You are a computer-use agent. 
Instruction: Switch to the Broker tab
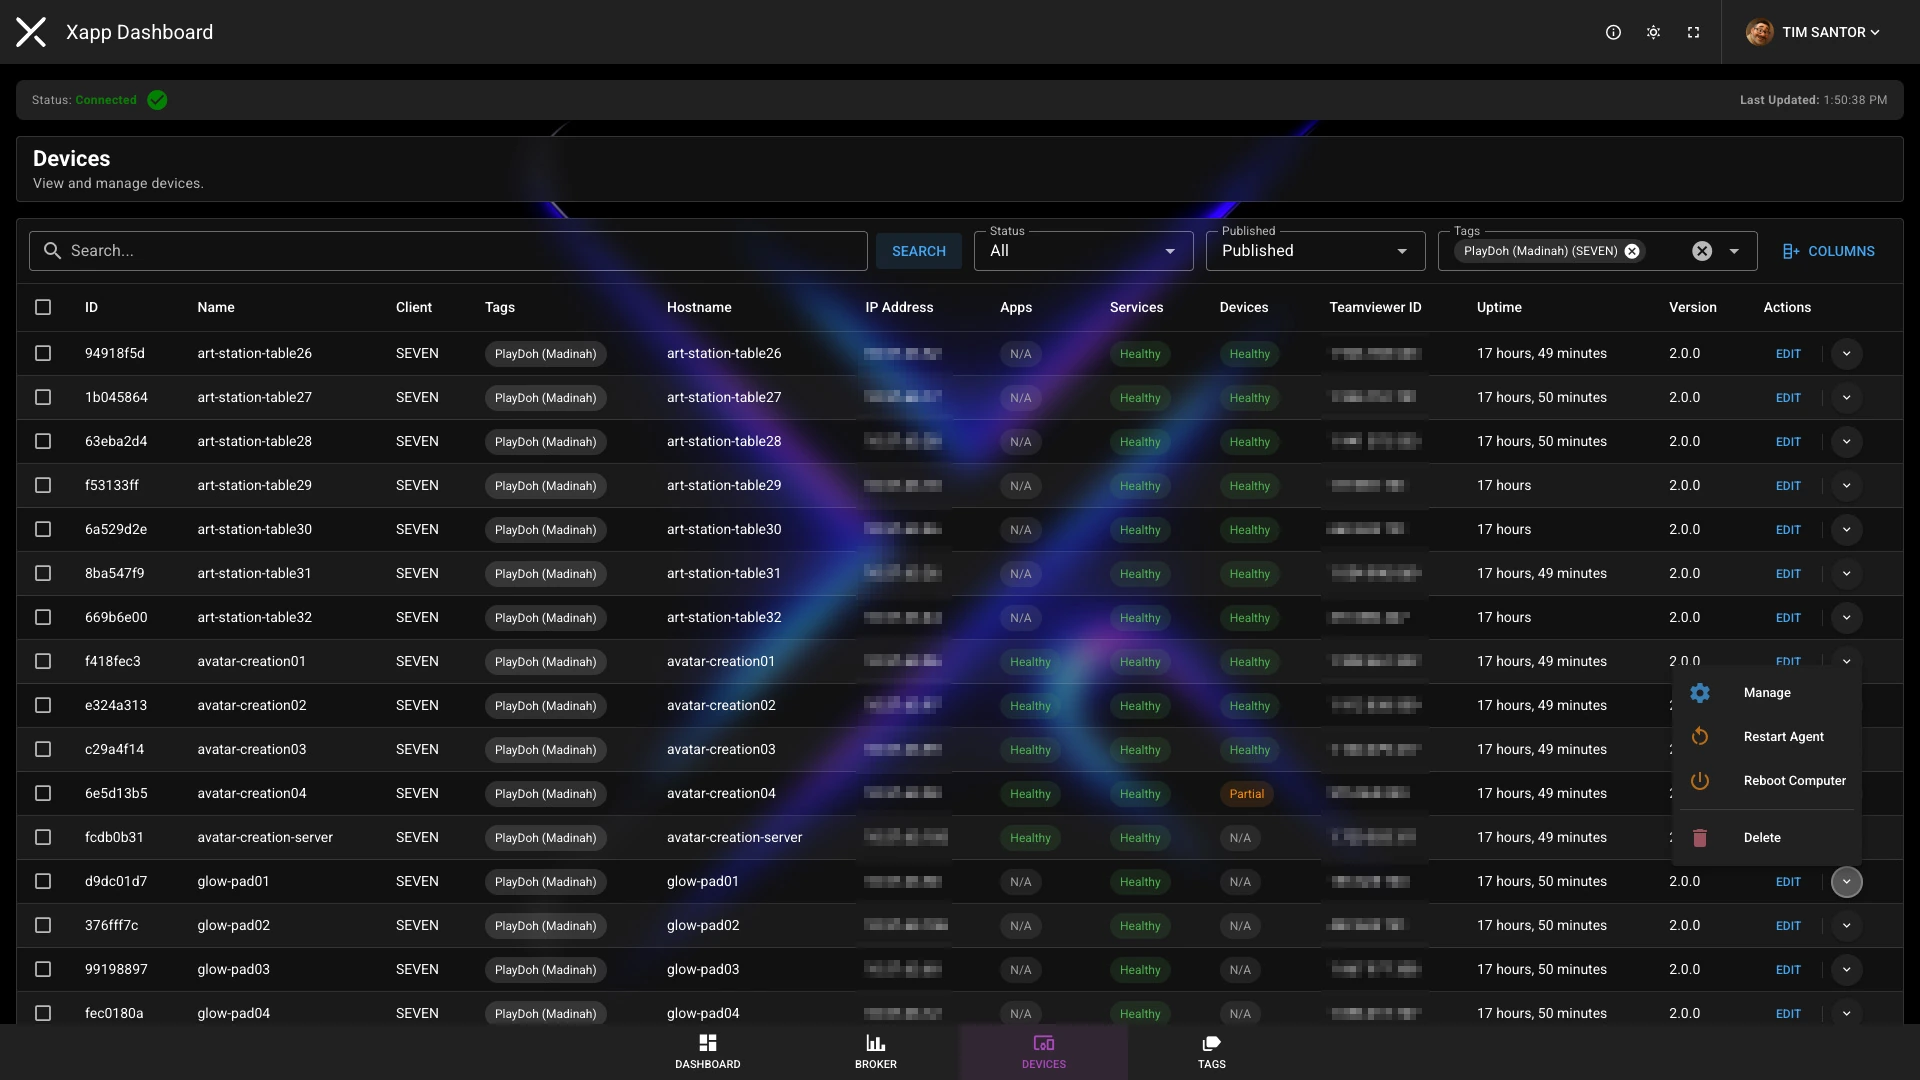[876, 1052]
